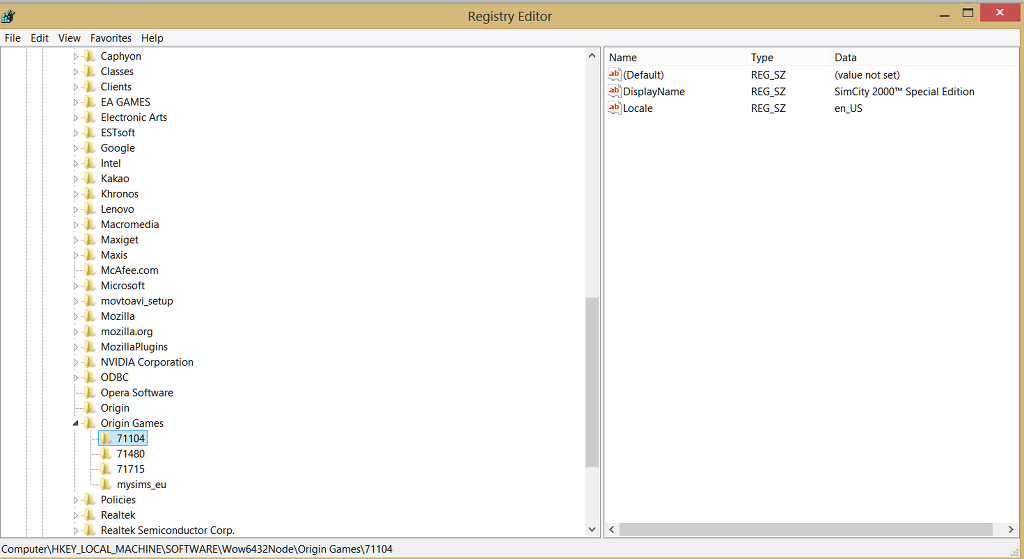This screenshot has height=559, width=1024.
Task: Expand the MozillaPlugins key
Action: [76, 347]
